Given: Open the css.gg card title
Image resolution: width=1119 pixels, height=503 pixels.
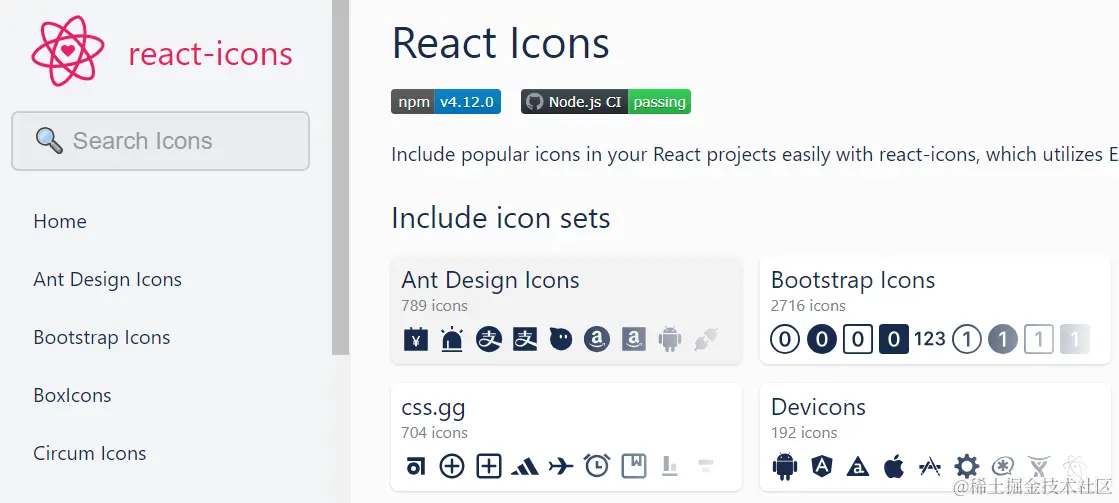Looking at the screenshot, I should (433, 407).
